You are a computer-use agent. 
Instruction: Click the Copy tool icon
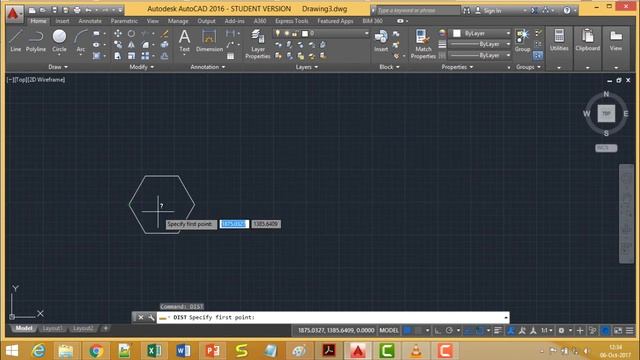118,44
